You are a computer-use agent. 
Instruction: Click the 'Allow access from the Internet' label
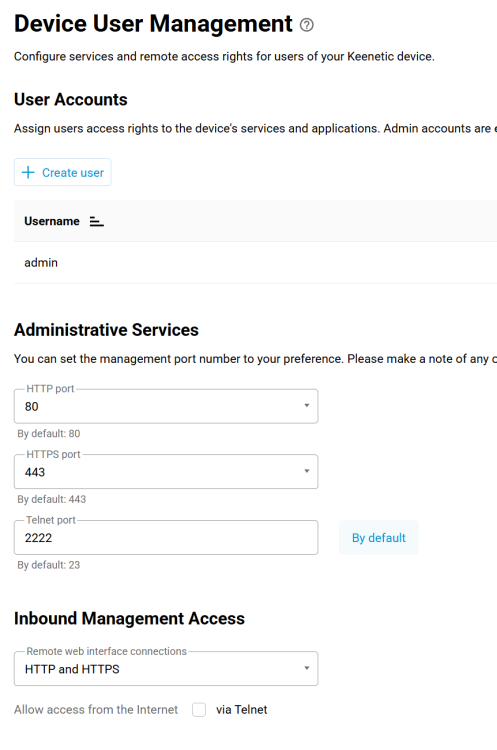pyautogui.click(x=96, y=710)
